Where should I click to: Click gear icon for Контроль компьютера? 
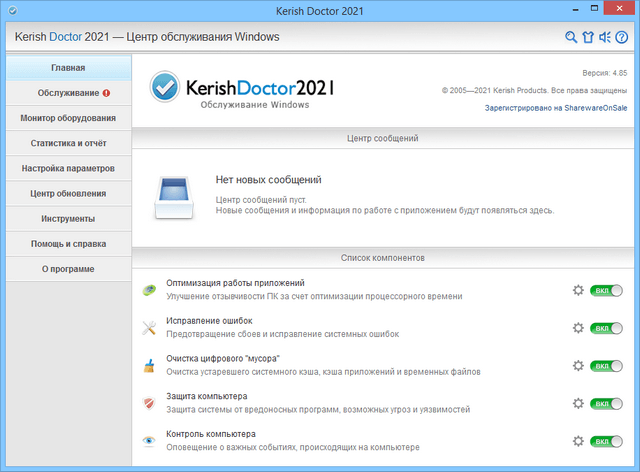[577, 441]
